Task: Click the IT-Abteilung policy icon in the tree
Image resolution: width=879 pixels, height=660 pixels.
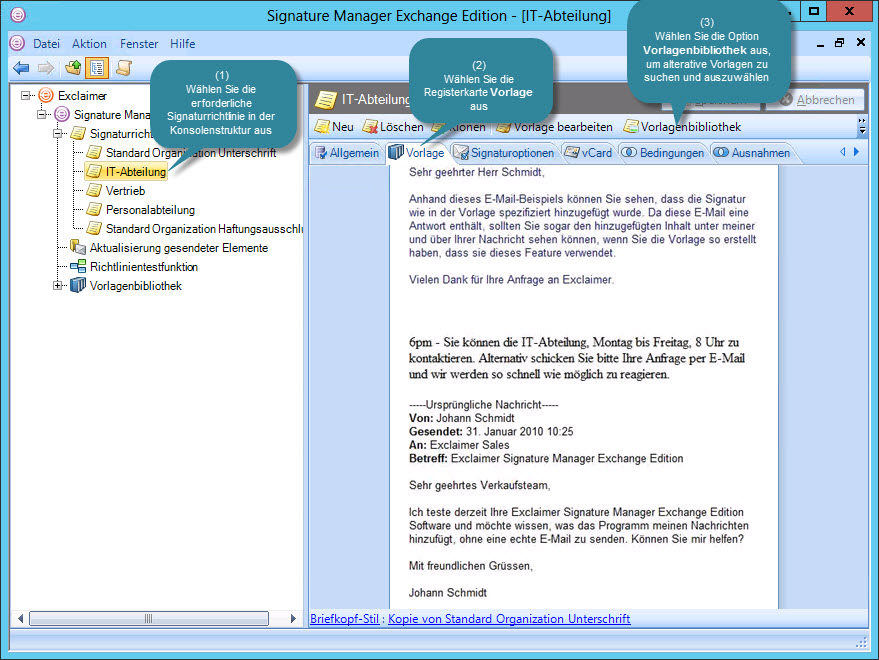Action: 94,172
